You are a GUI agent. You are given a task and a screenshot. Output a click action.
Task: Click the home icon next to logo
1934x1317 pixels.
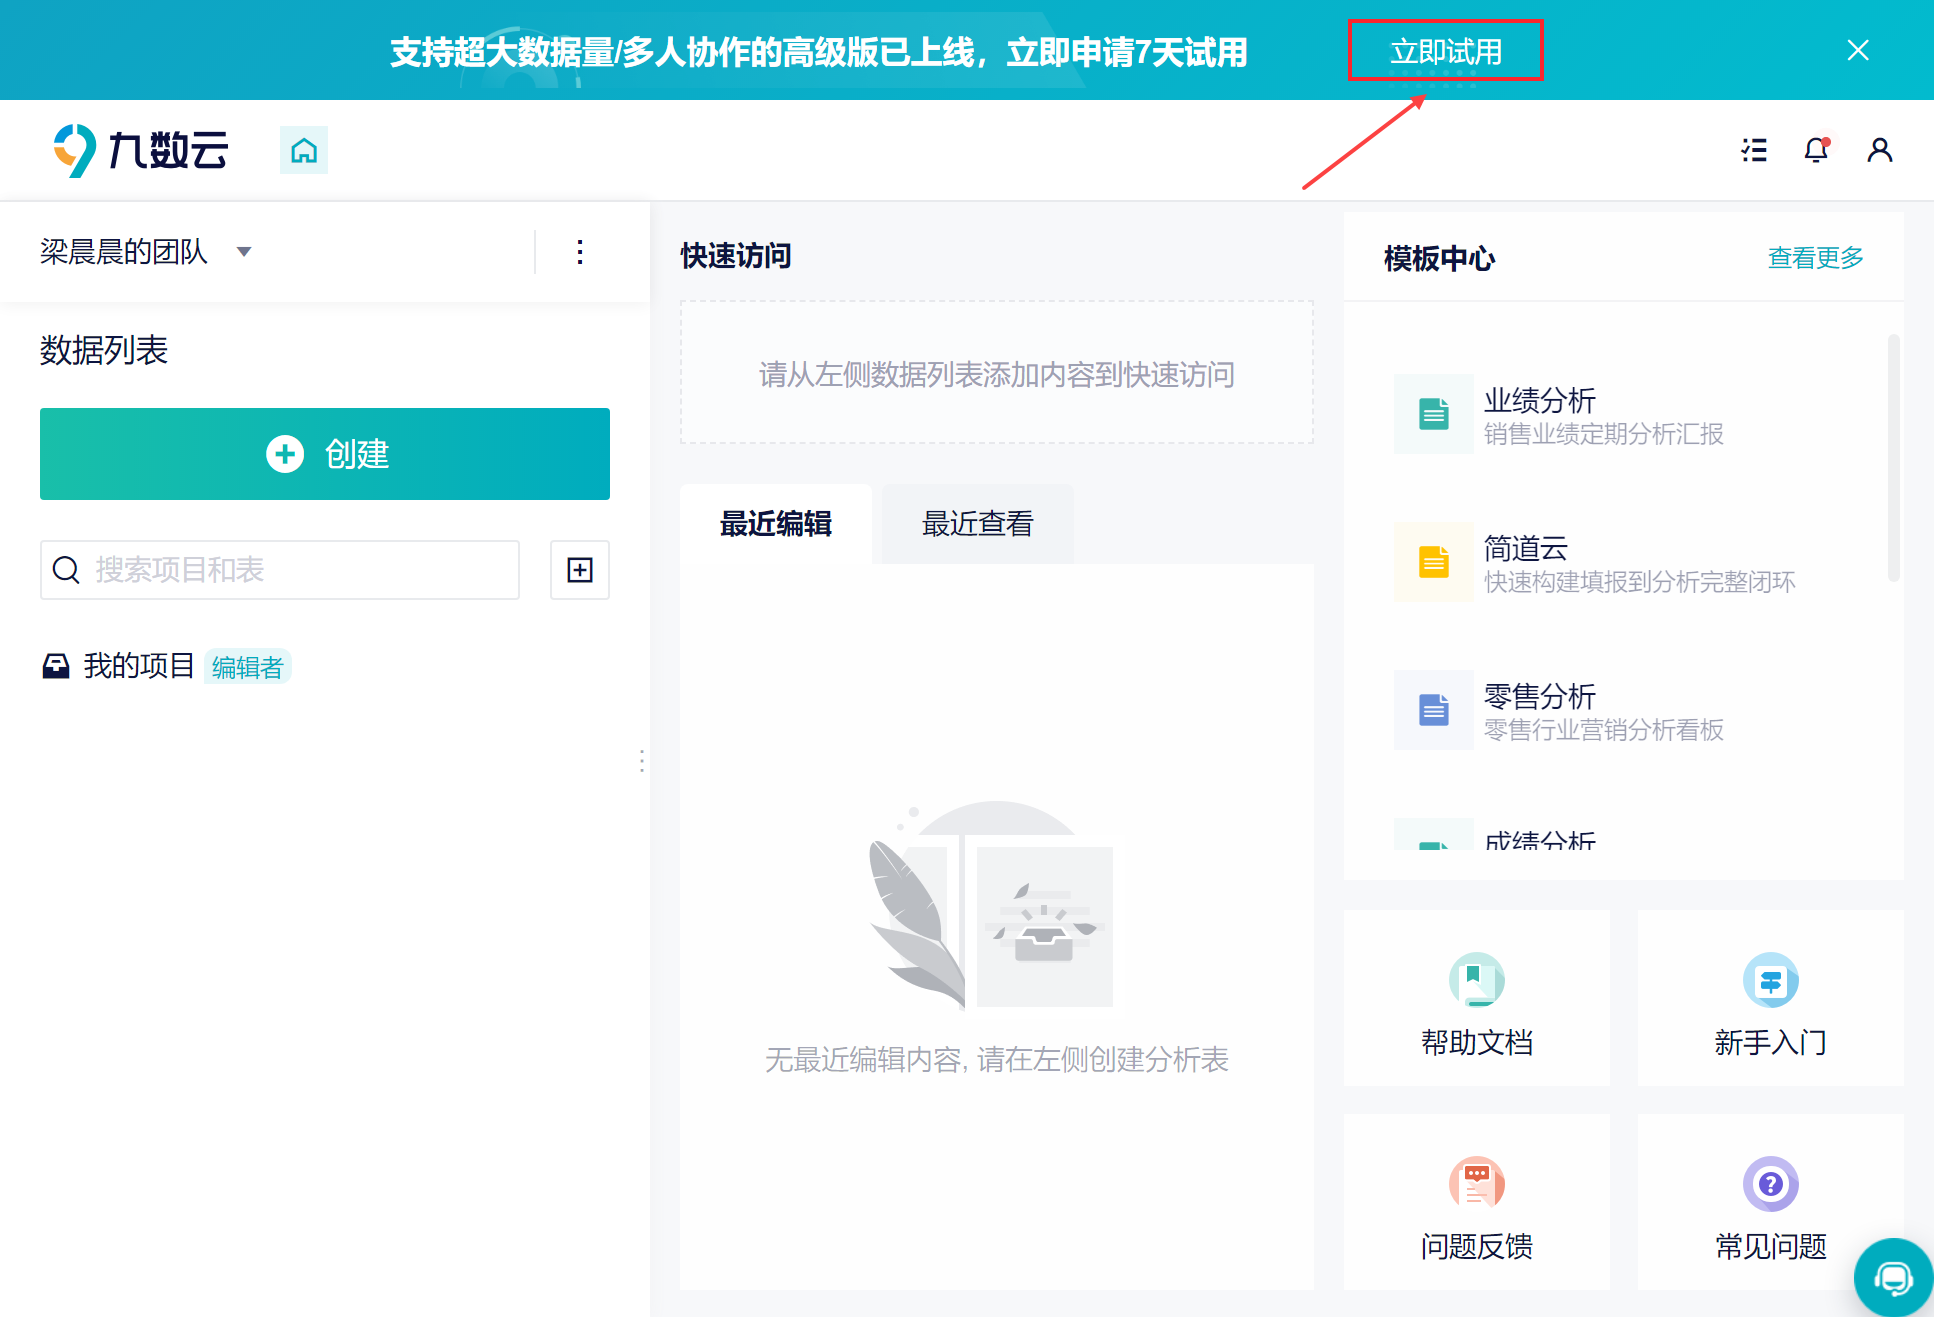click(303, 150)
